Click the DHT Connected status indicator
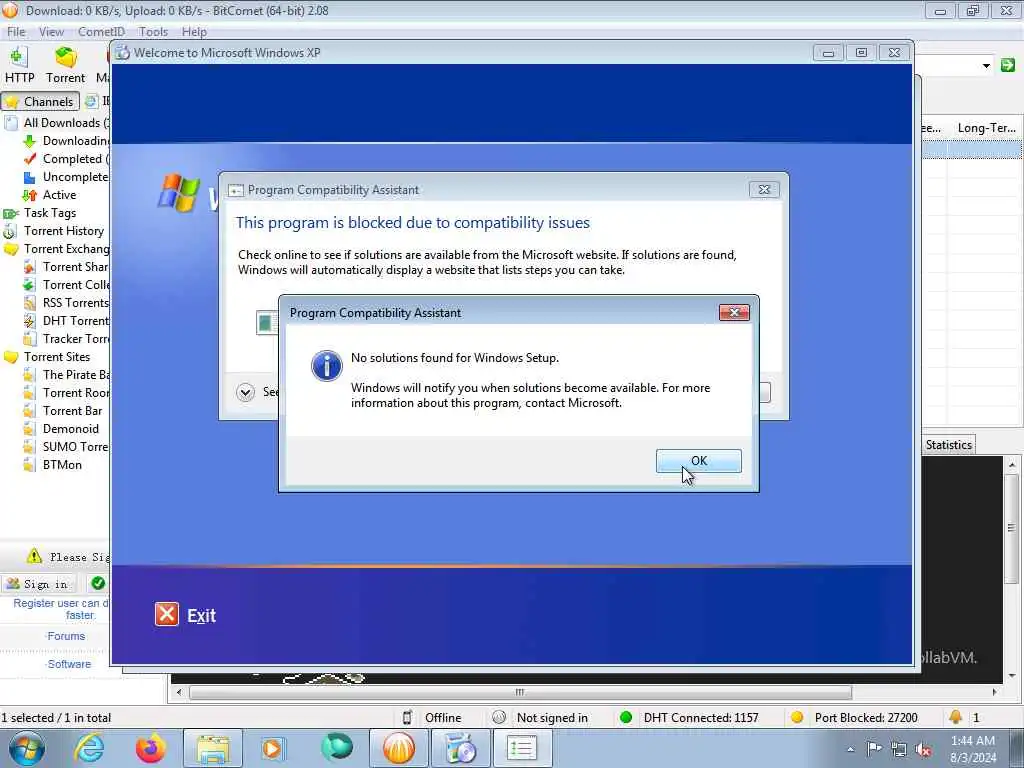 click(689, 718)
